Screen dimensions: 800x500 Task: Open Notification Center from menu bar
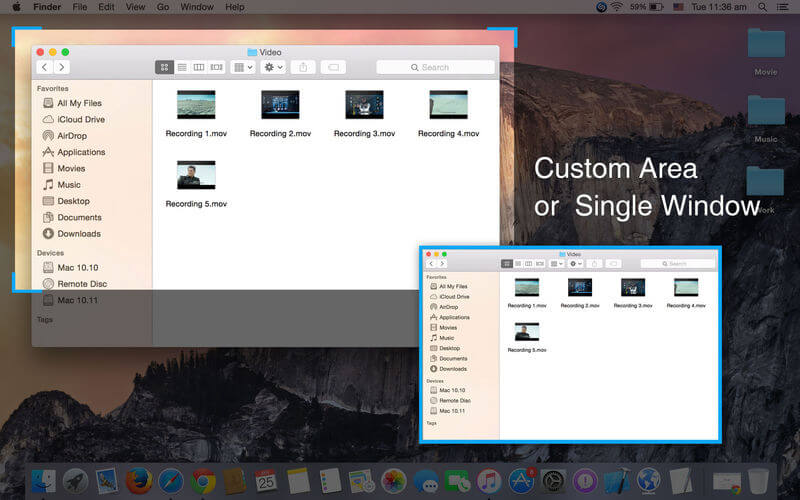782,7
